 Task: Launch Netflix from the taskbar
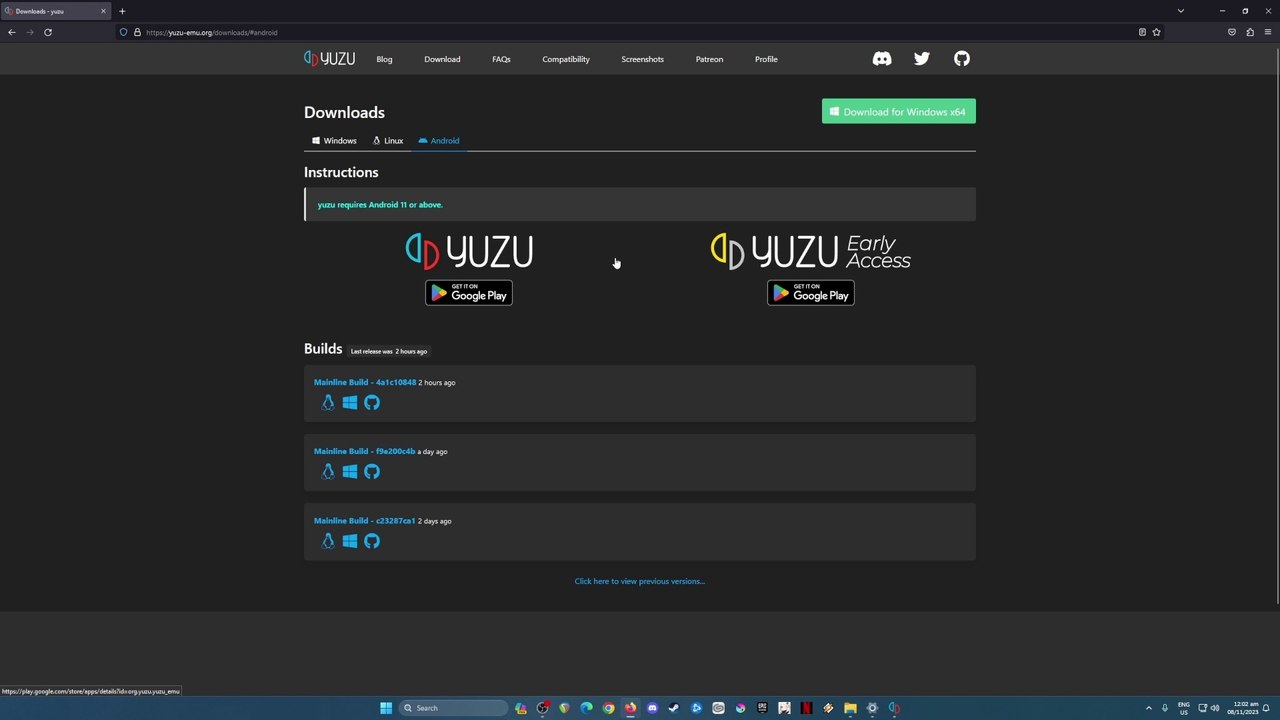806,708
